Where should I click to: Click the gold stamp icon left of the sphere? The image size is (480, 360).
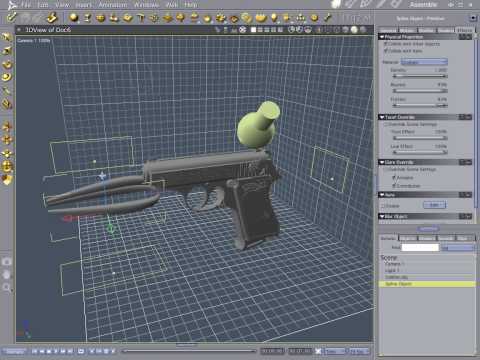point(52,17)
